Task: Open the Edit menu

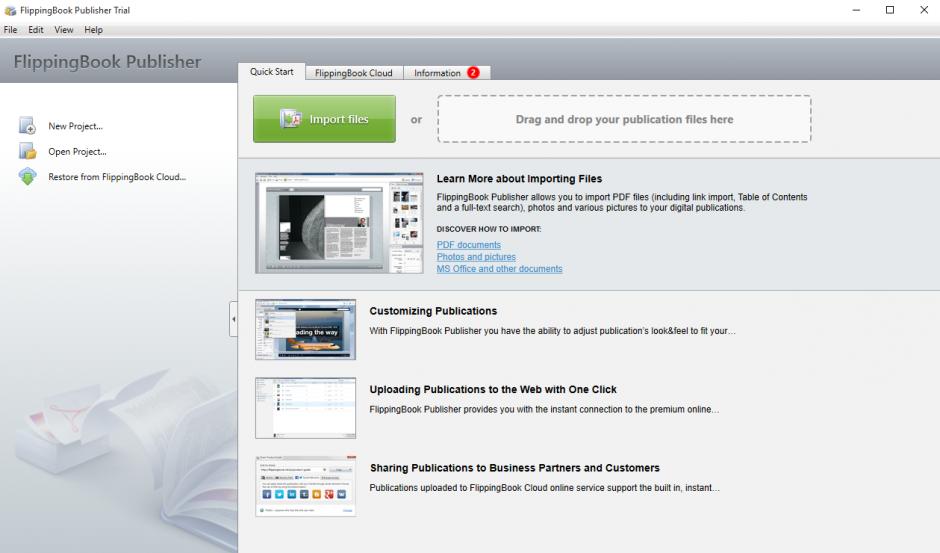Action: (36, 29)
